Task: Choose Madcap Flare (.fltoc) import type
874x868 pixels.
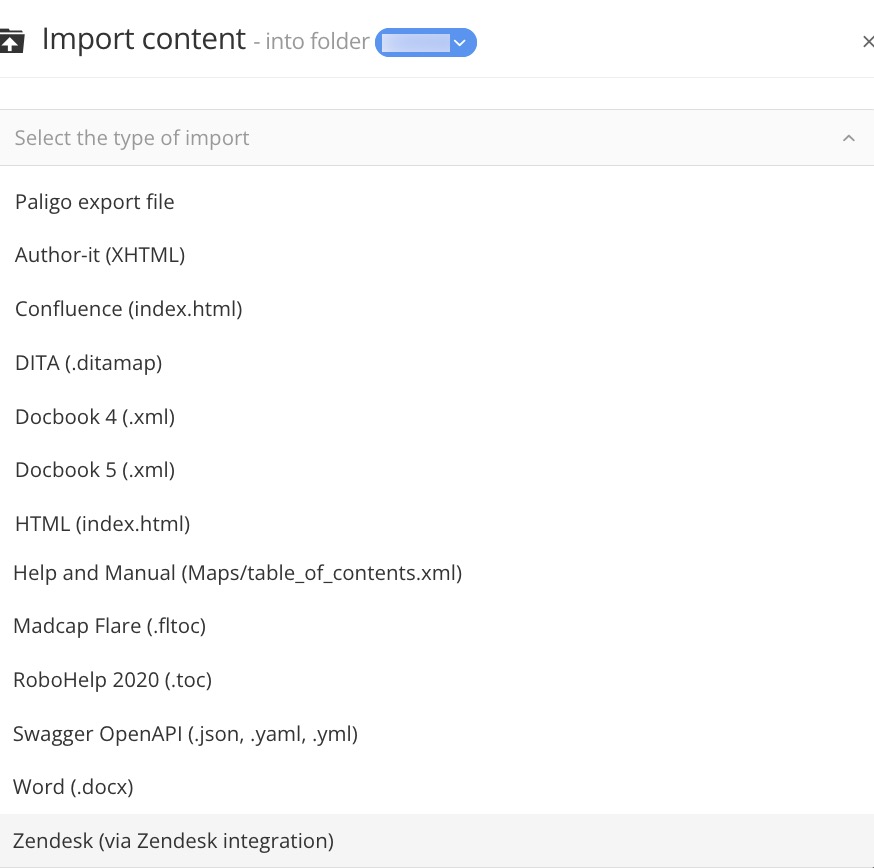Action: click(110, 626)
